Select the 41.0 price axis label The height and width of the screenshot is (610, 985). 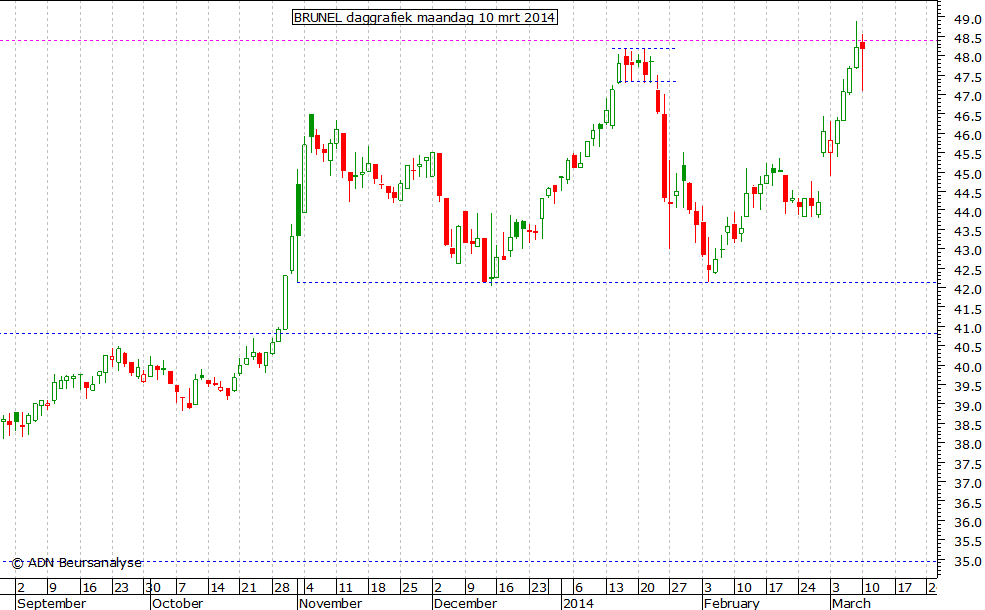pyautogui.click(x=967, y=329)
